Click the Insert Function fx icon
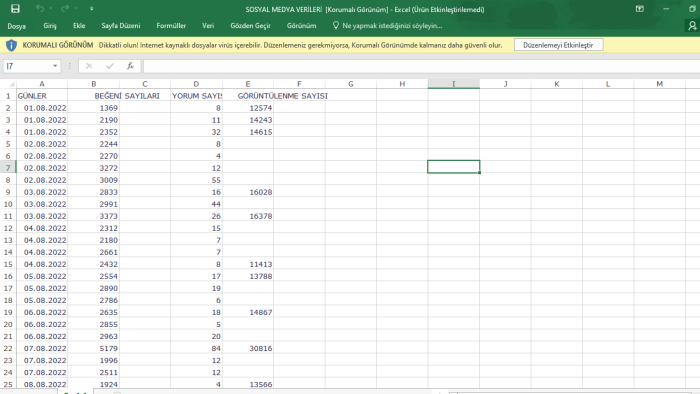Viewport: 700px width, 394px height. (130, 66)
